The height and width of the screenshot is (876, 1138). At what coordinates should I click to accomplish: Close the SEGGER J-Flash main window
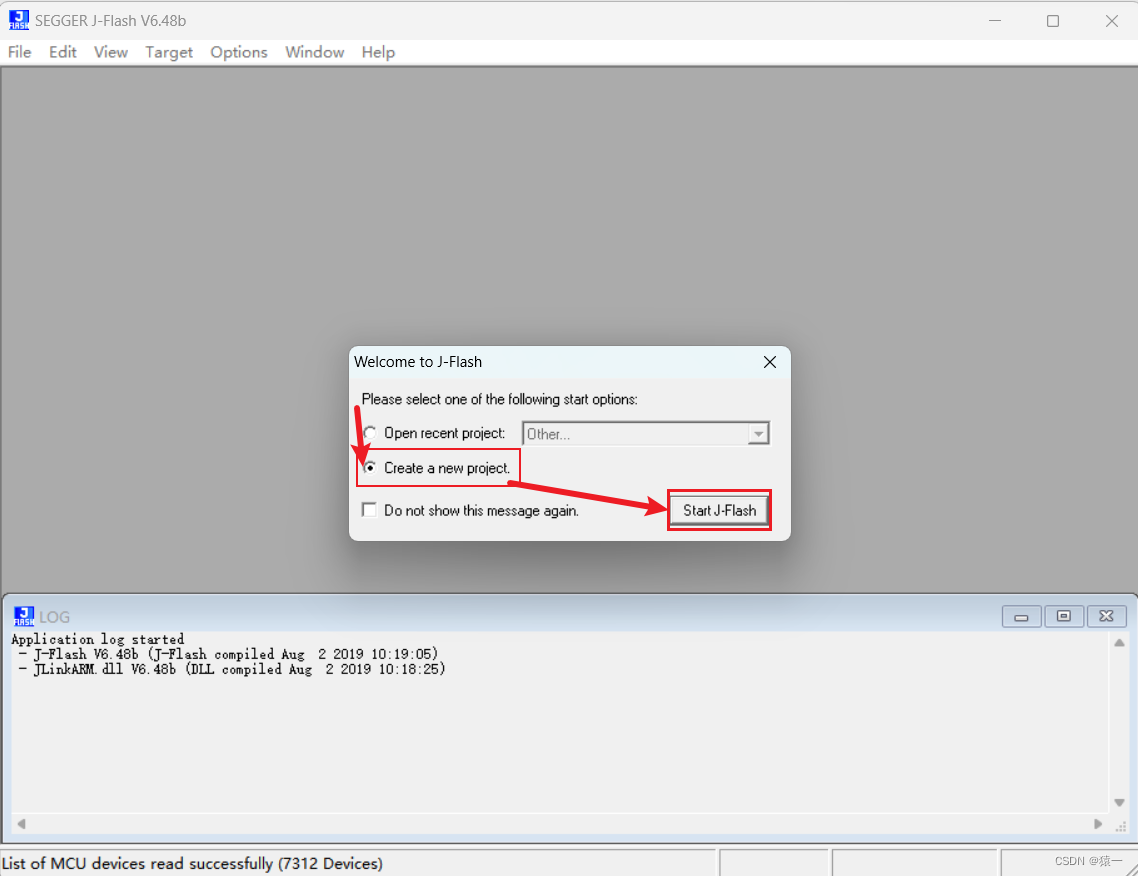1112,21
